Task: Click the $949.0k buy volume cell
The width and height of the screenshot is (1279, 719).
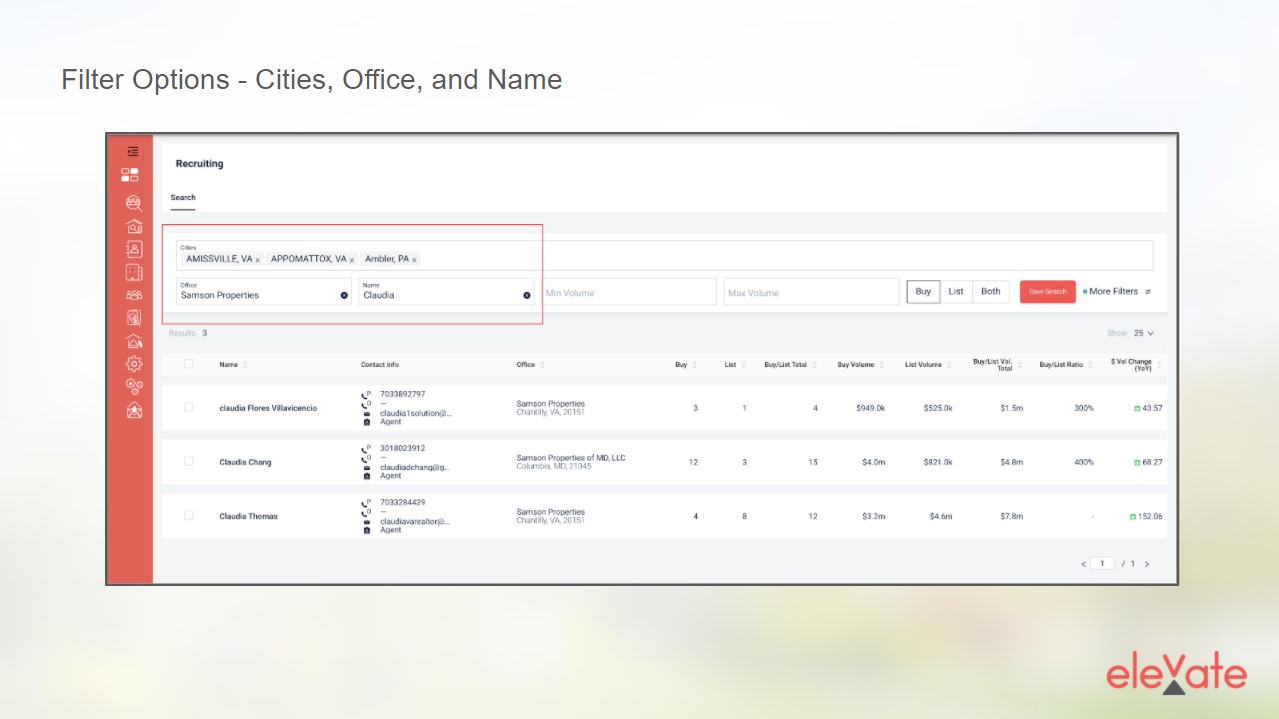Action: (871, 408)
